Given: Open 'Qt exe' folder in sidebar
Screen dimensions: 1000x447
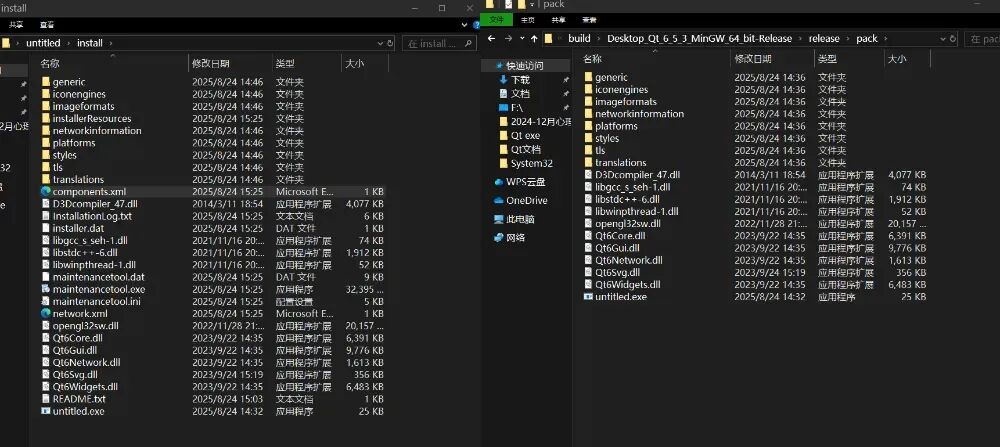Looking at the screenshot, I should point(526,135).
